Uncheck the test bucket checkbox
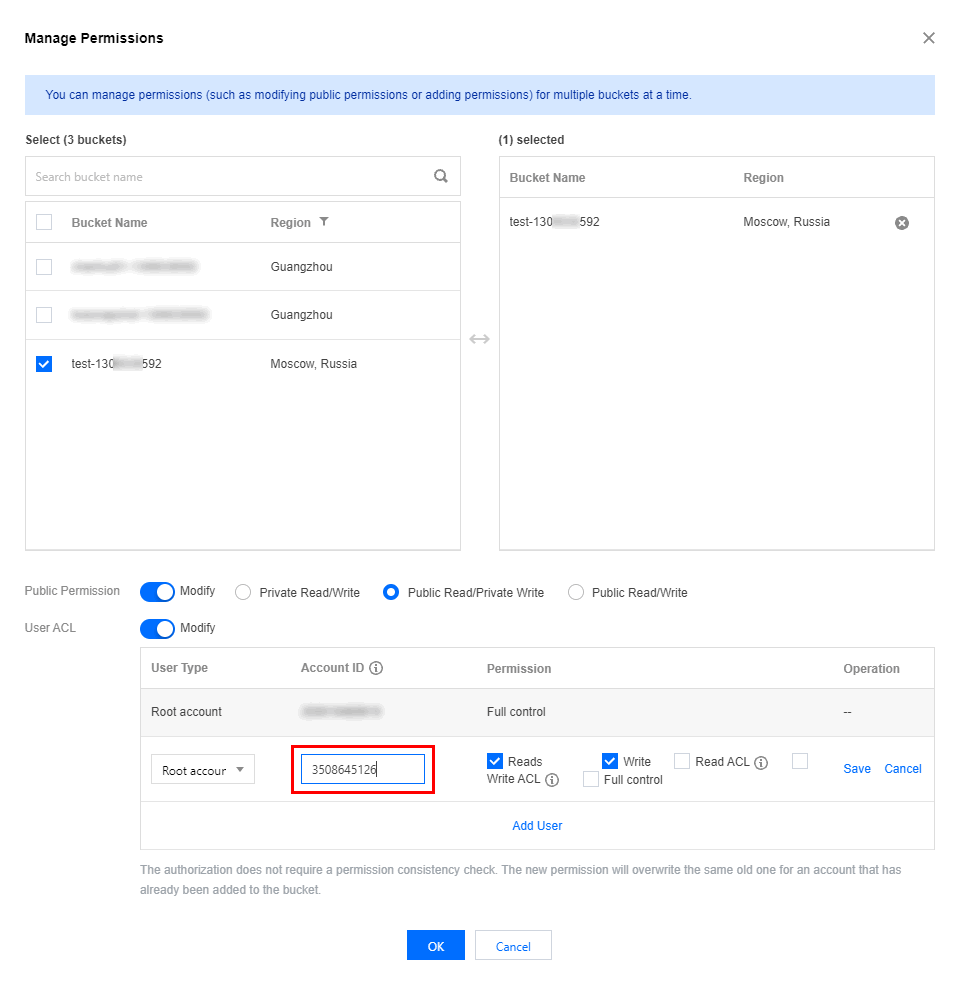Screen dimensions: 960x984 coord(44,364)
